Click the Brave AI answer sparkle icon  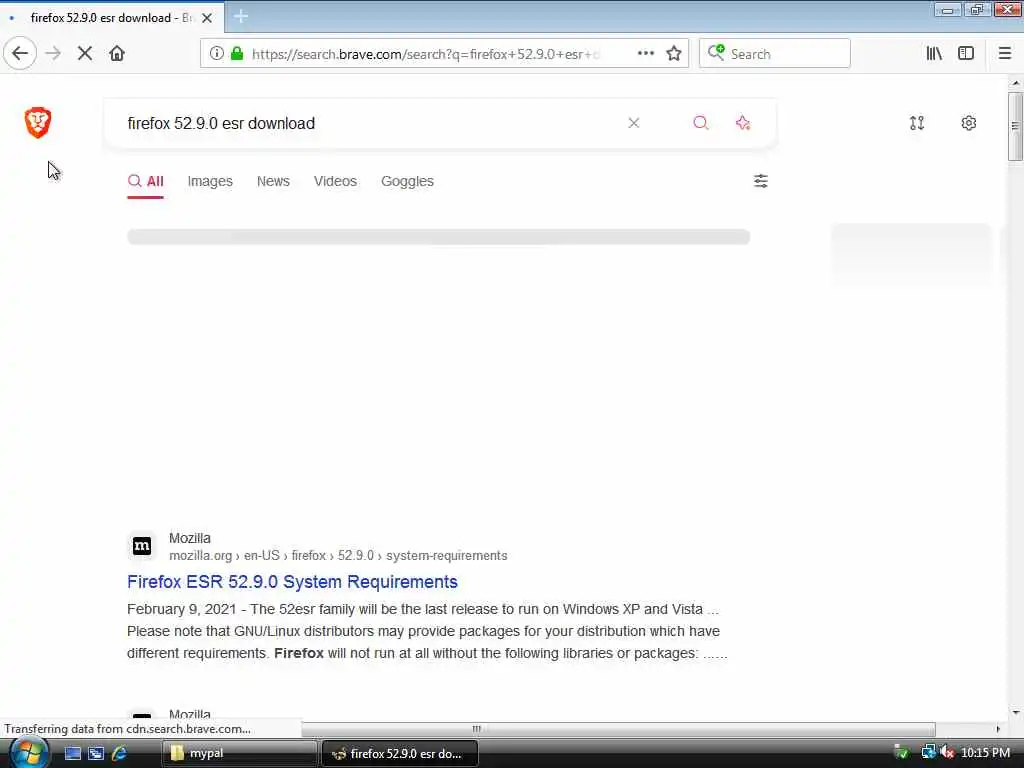(x=743, y=123)
